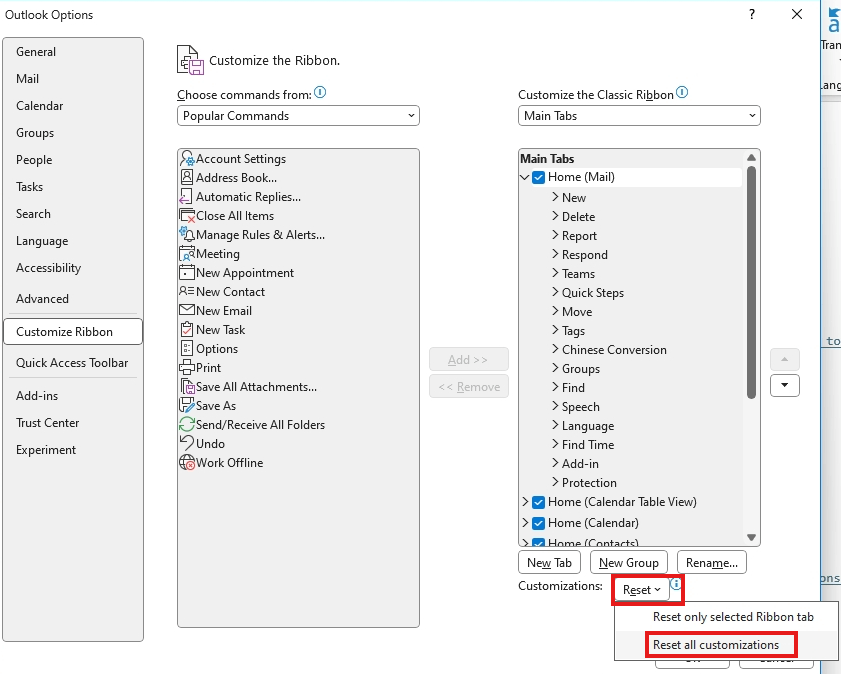This screenshot has width=841, height=674.
Task: Click the Address Book command icon
Action: (187, 177)
